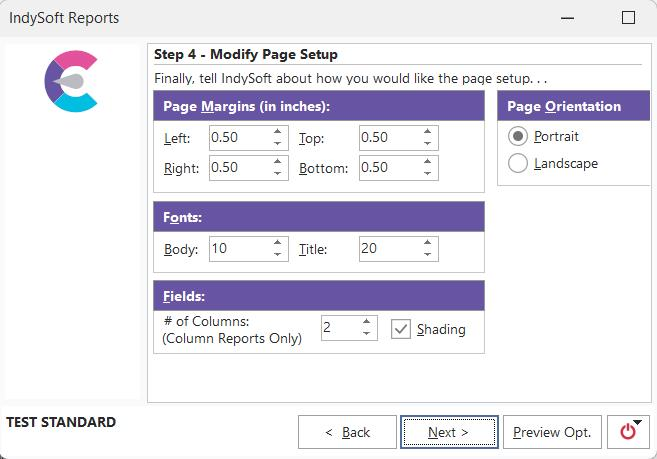Viewport: 657px width, 459px height.
Task: Click the Left margin input field
Action: tap(237, 138)
